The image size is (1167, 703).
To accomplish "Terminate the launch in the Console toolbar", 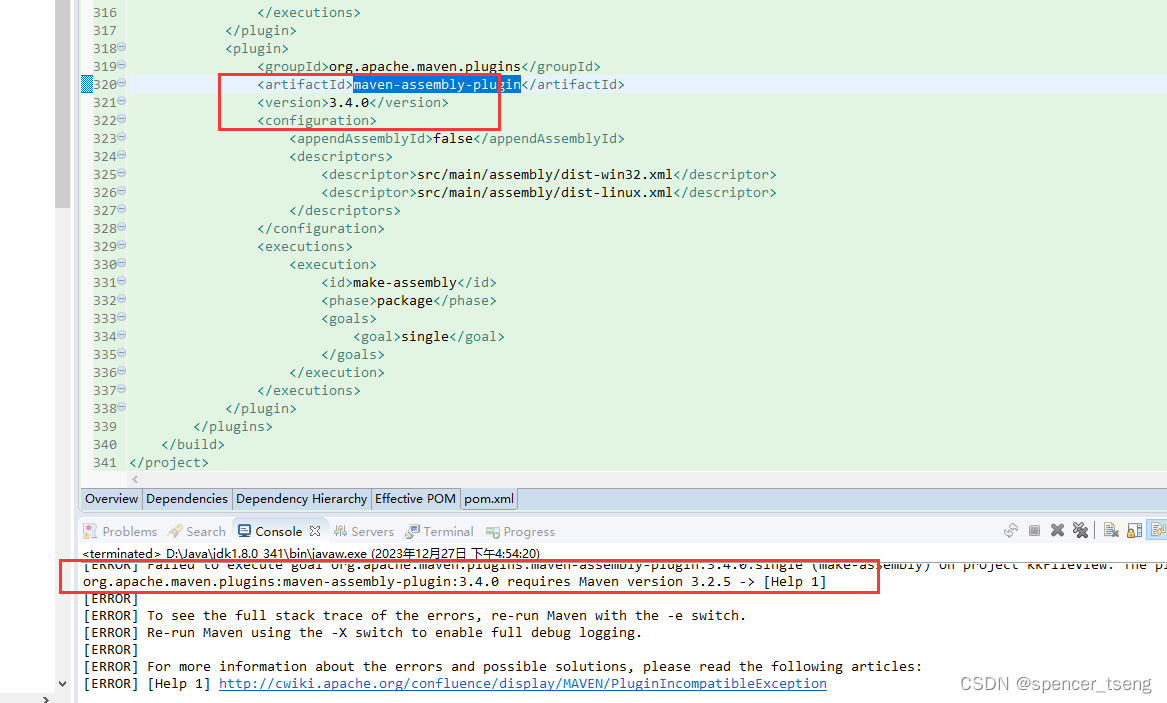I will tap(1034, 530).
